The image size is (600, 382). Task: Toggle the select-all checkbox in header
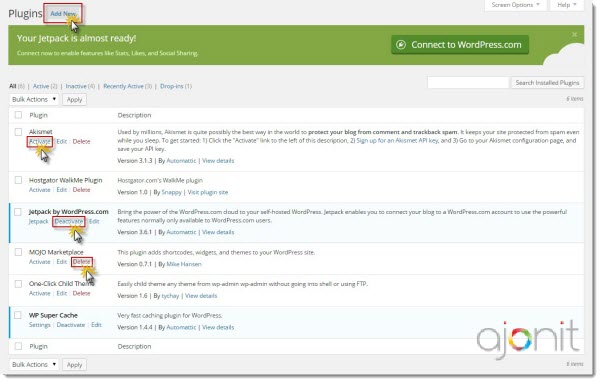tap(18, 115)
